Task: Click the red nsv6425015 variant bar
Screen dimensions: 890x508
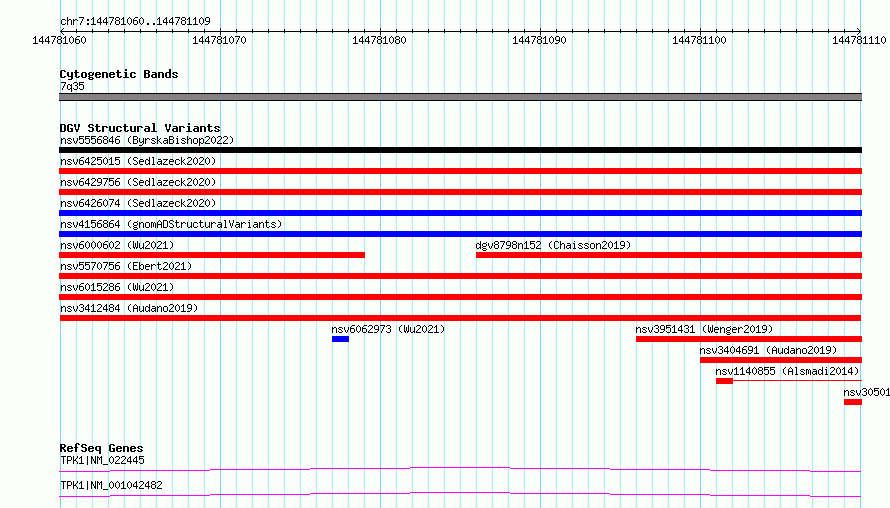Action: [x=460, y=171]
